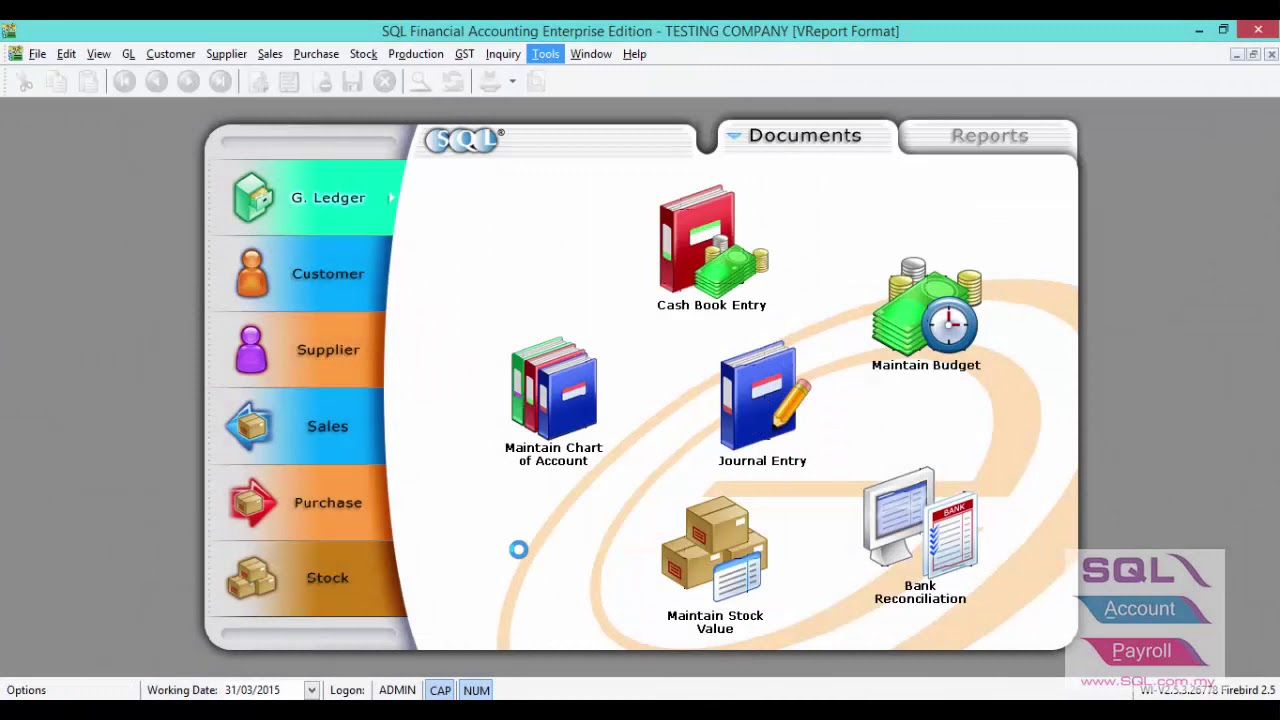Click the Paste clipboard toolbar icon
Screen dimensions: 1280x720
click(89, 82)
